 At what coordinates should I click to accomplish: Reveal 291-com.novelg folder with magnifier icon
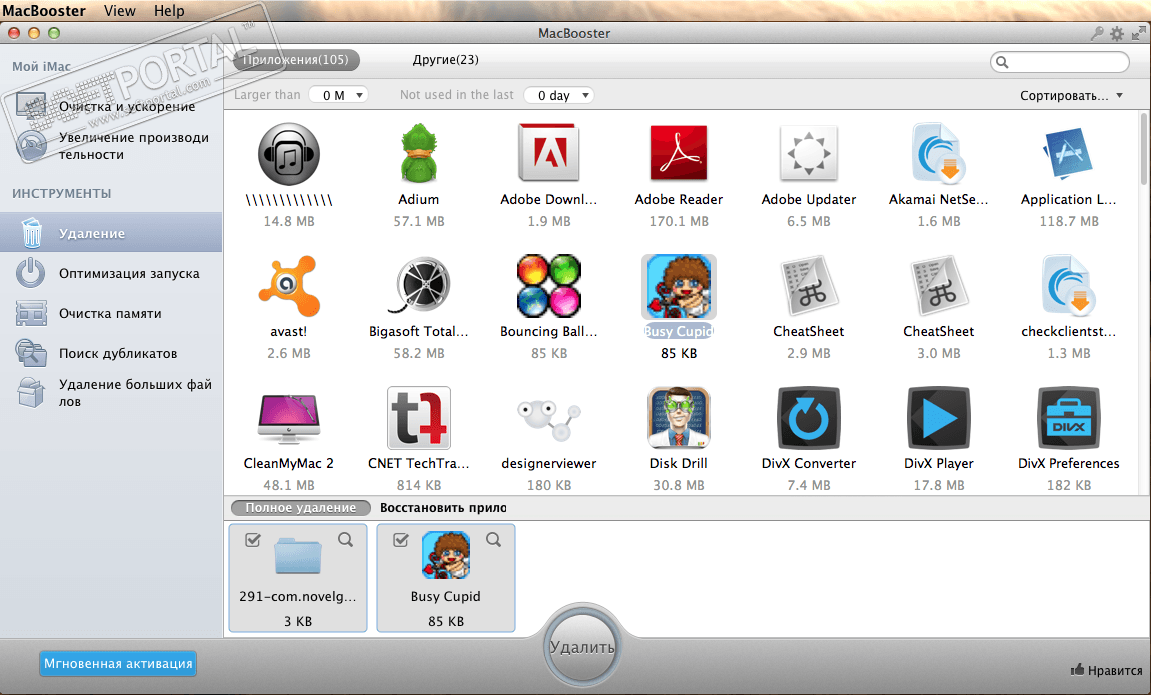coord(345,540)
